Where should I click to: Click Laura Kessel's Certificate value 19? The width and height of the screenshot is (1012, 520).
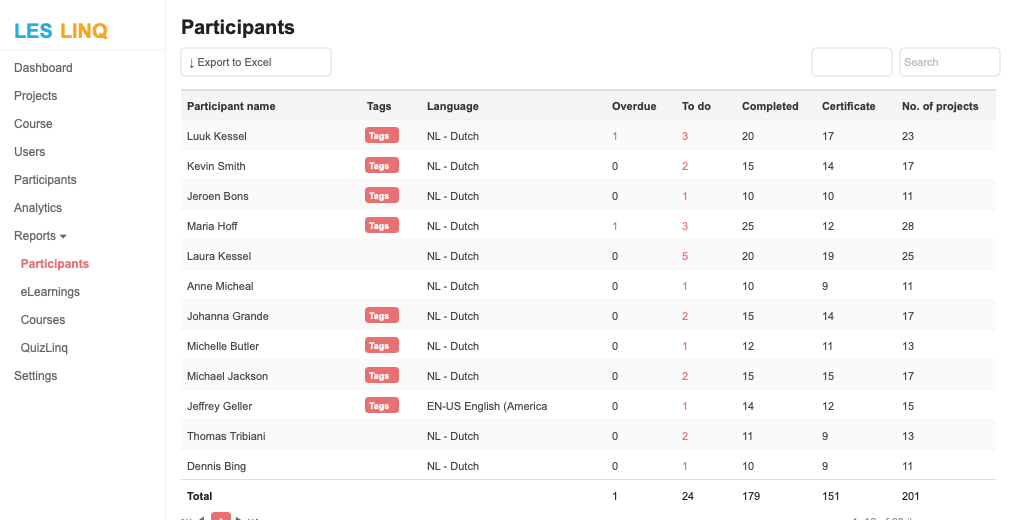tap(828, 256)
